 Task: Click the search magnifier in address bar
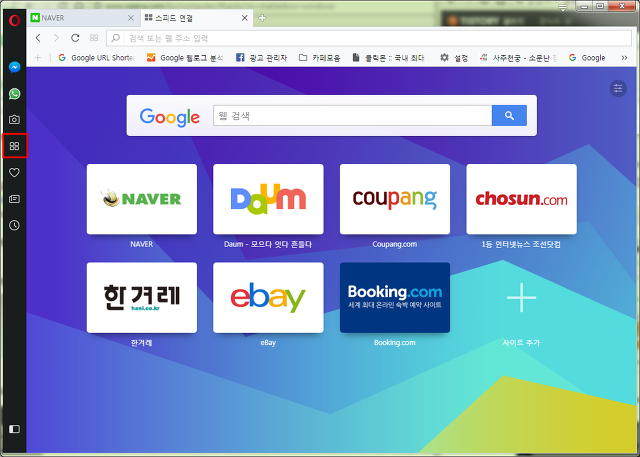(x=116, y=38)
